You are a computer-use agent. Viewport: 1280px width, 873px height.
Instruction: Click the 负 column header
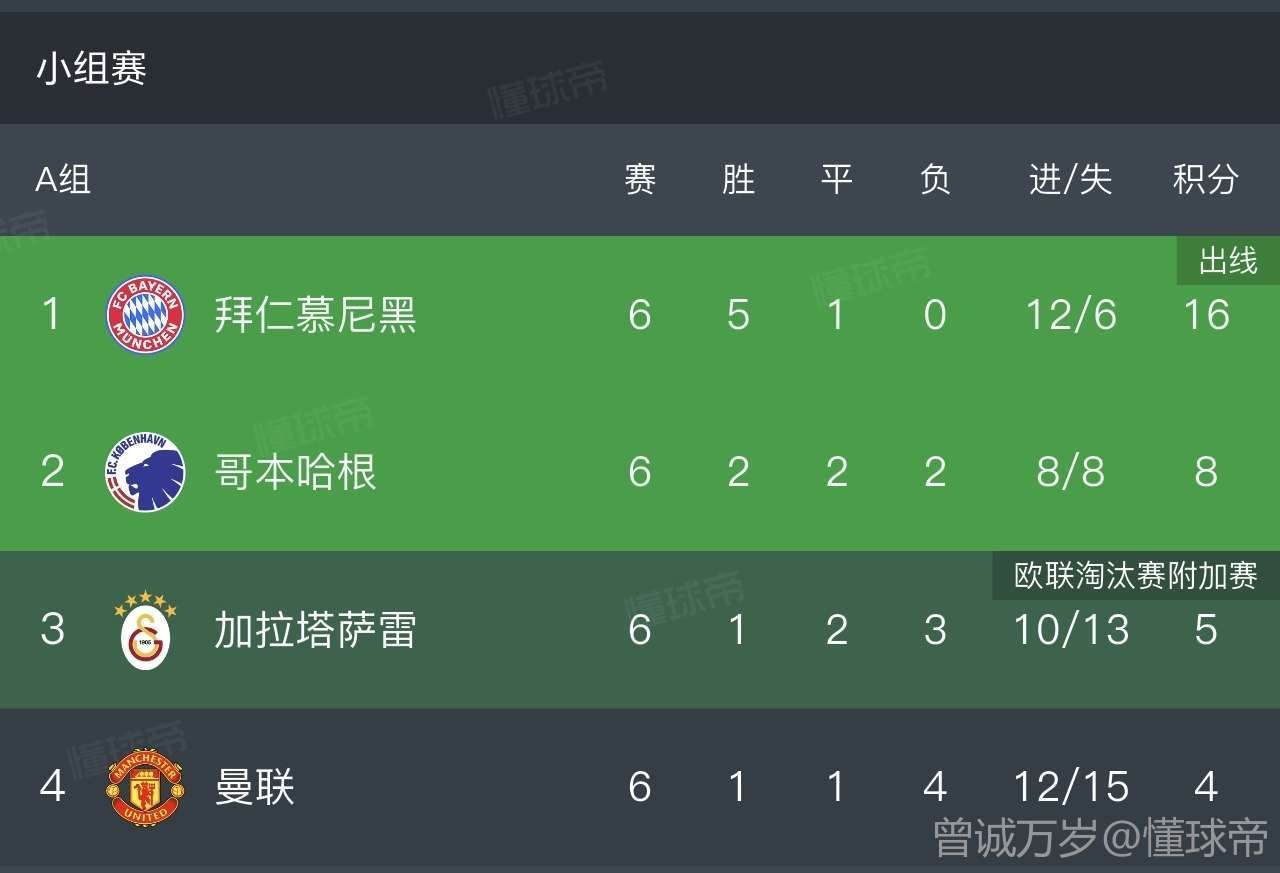pos(935,180)
